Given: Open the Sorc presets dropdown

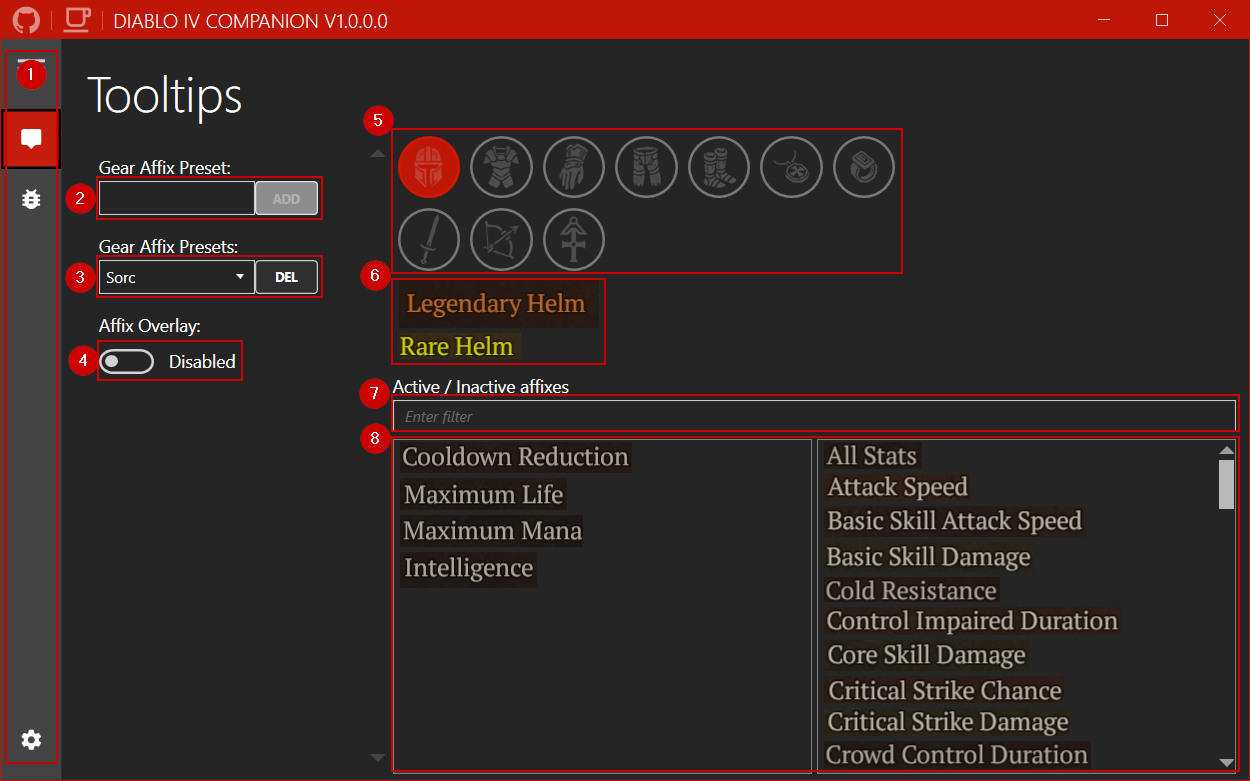Looking at the screenshot, I should click(177, 277).
